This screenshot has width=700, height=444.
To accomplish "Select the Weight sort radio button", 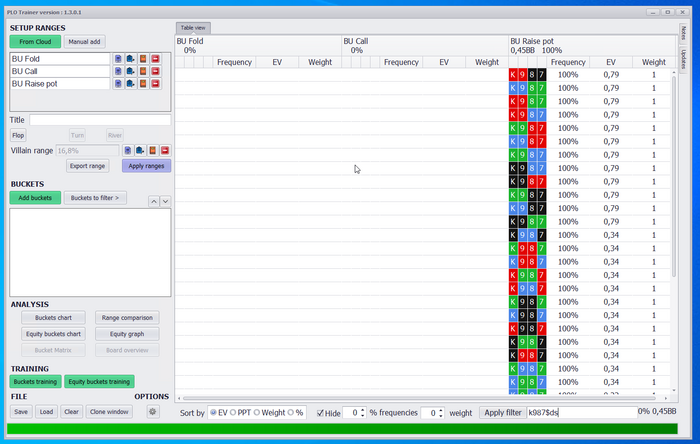I will pyautogui.click(x=257, y=413).
